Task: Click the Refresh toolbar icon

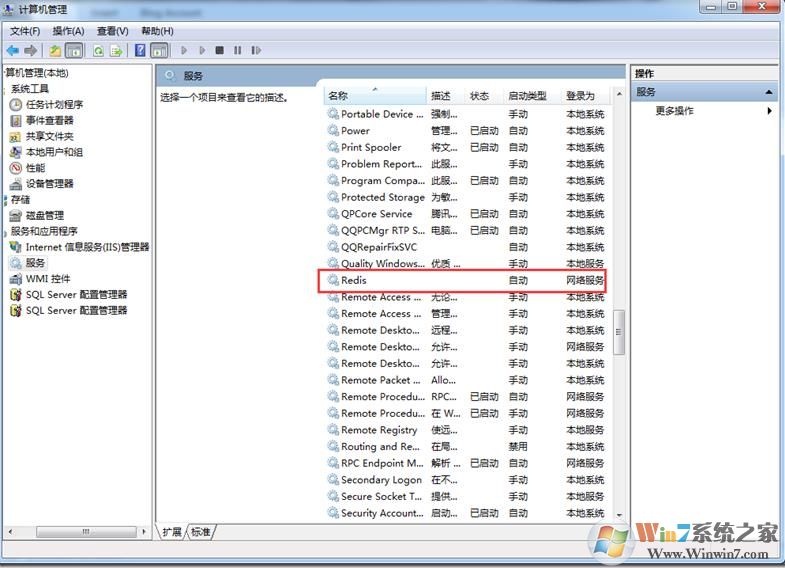Action: point(99,50)
